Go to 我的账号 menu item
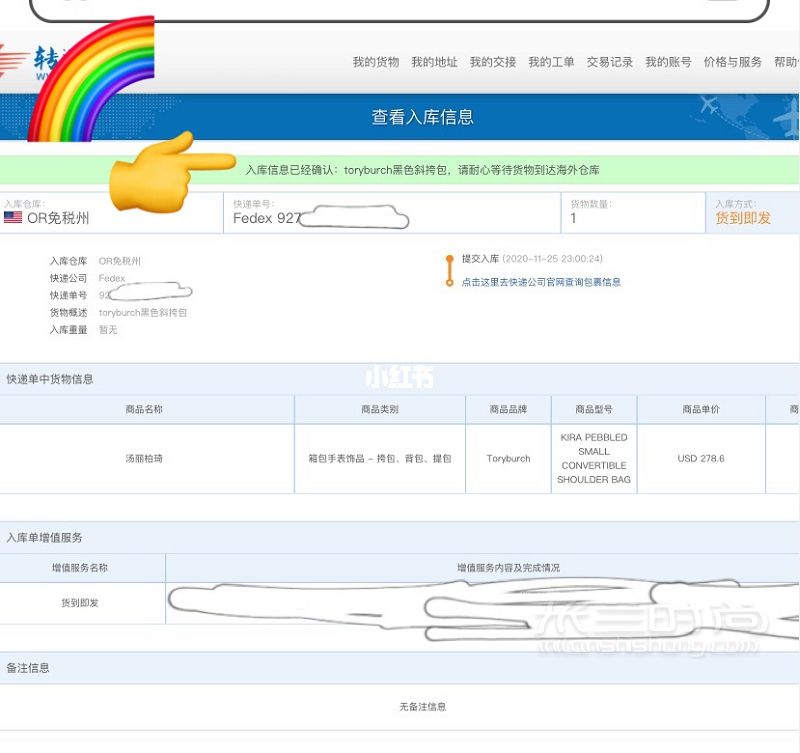800x753 pixels. tap(668, 62)
